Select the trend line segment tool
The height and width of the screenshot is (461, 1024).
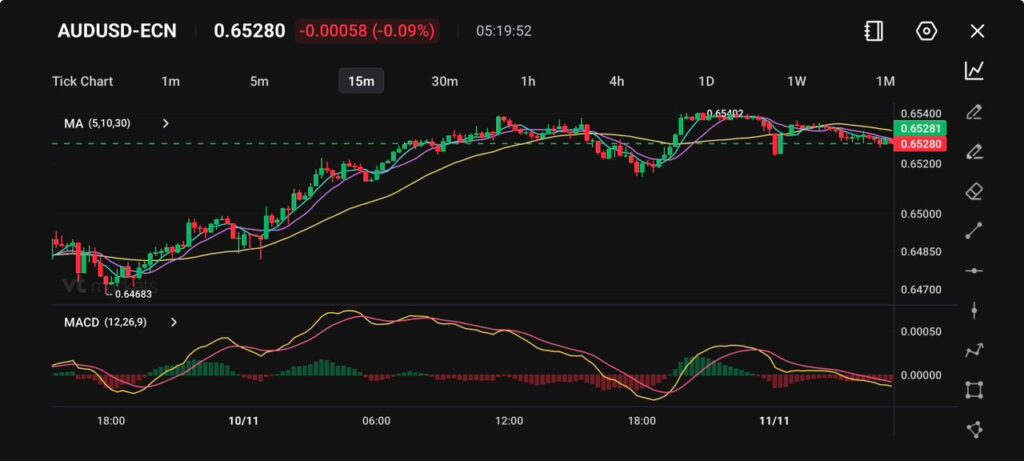(974, 231)
